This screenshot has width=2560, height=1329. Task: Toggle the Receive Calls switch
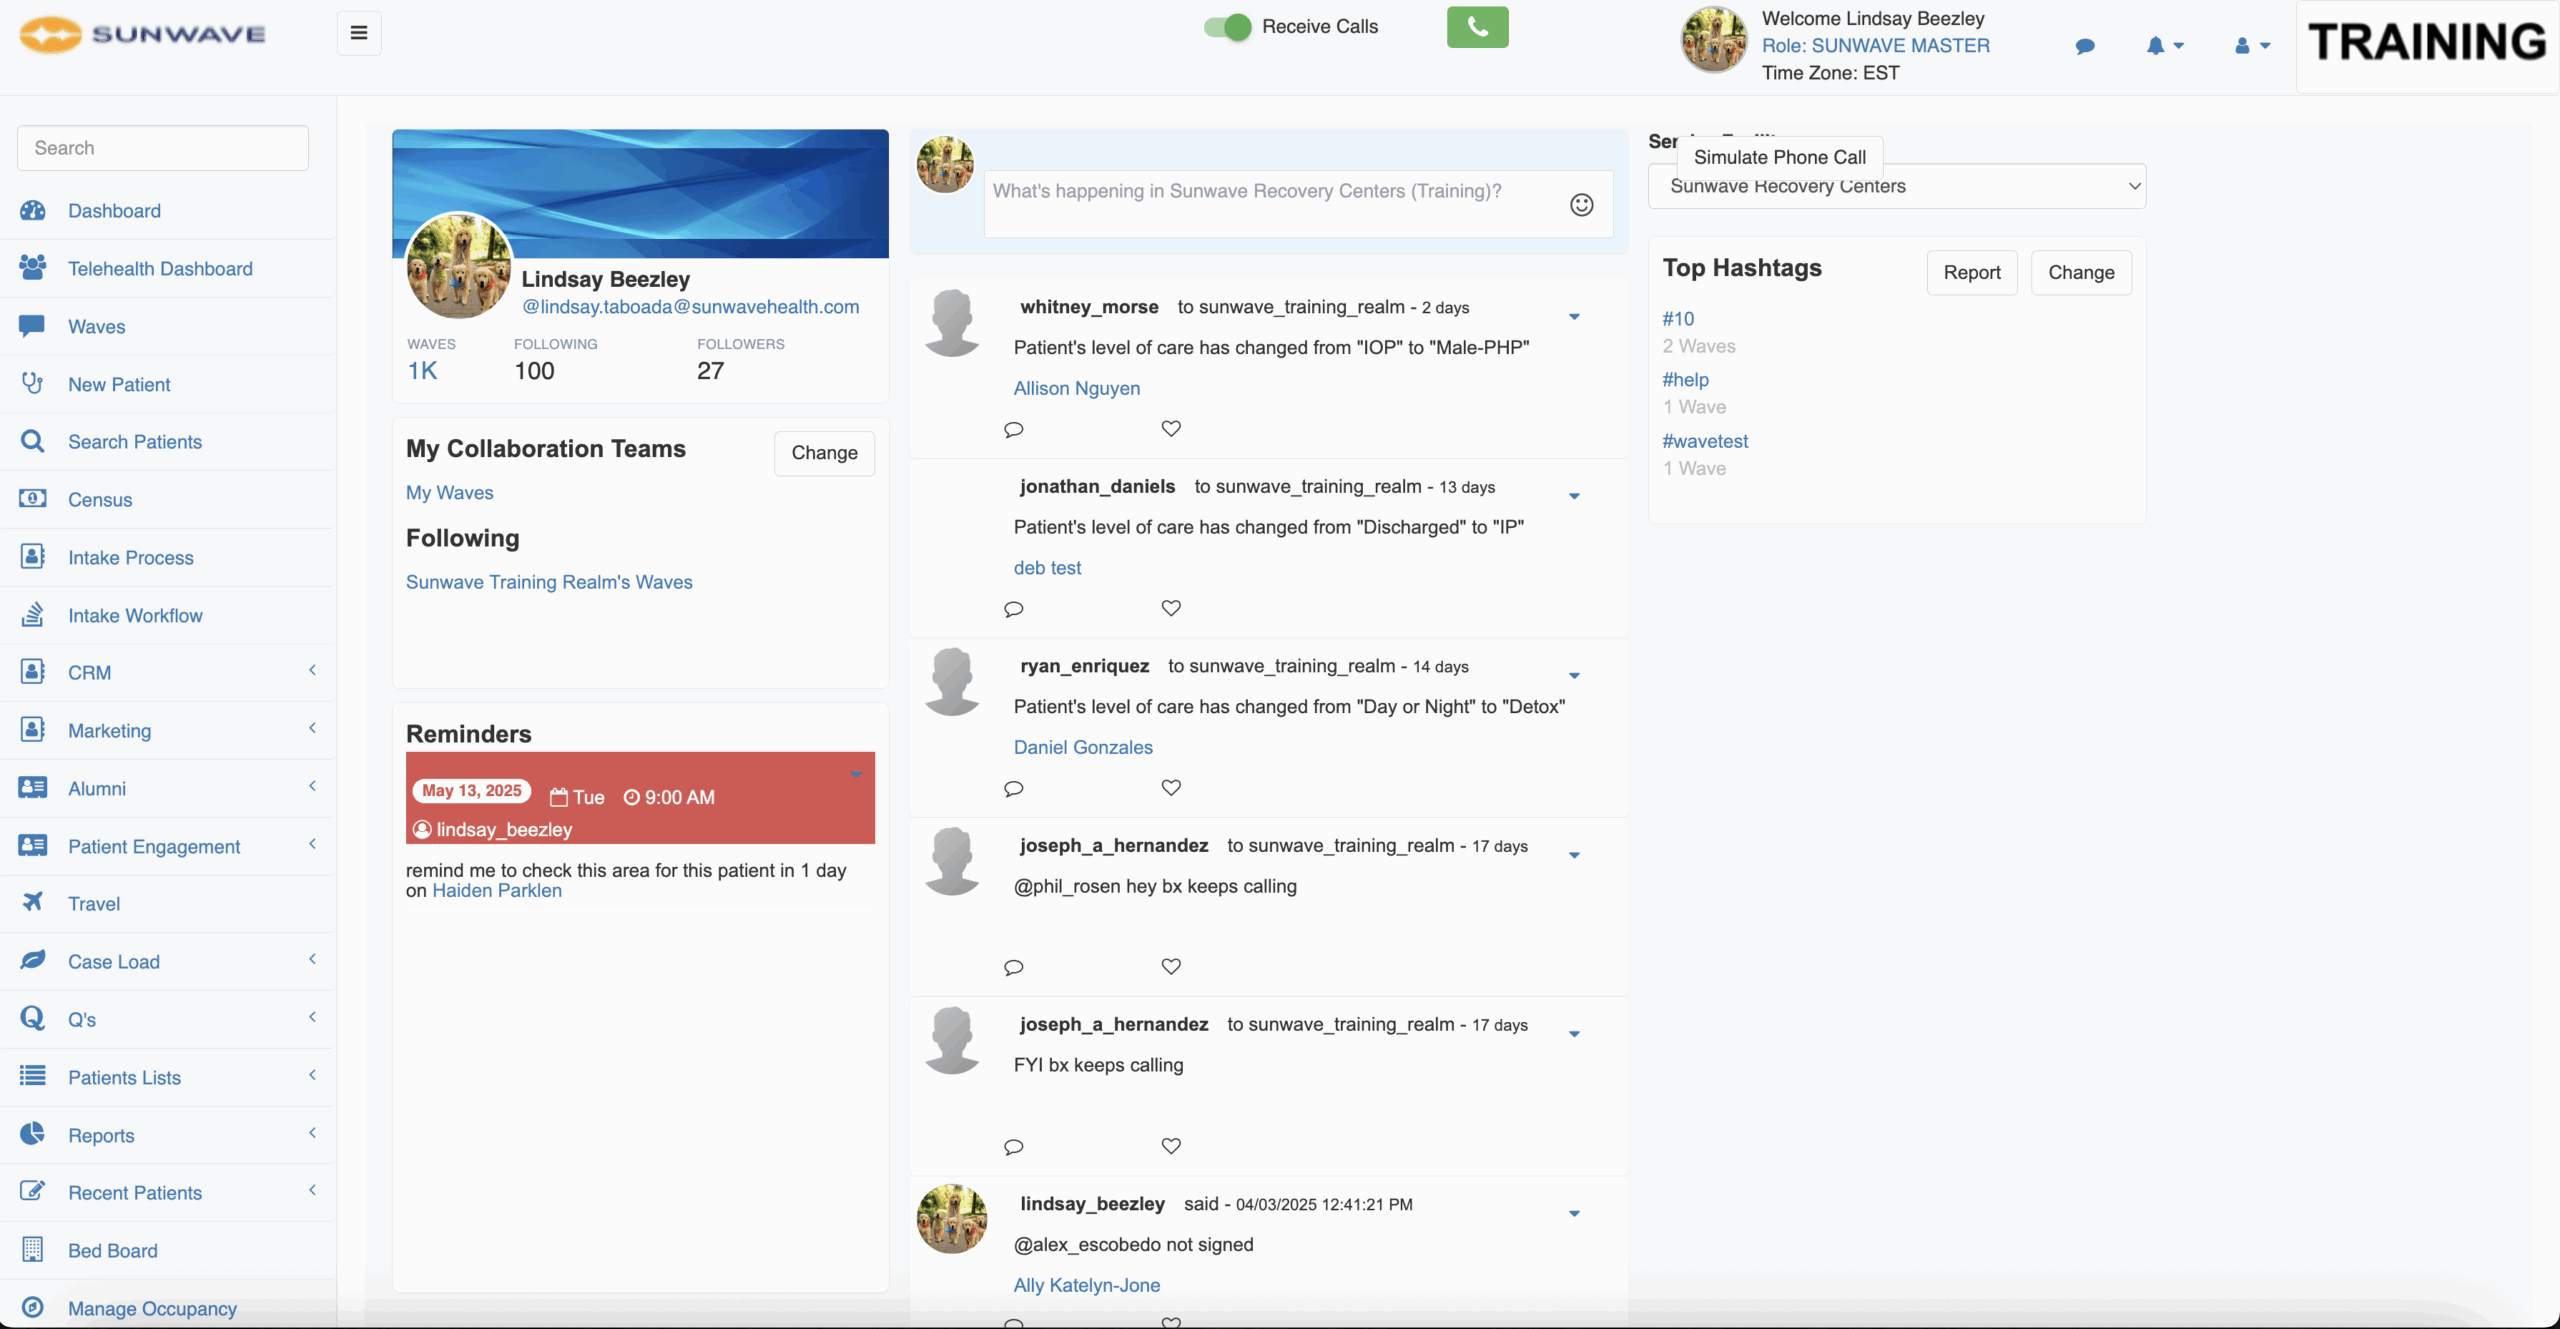point(1227,27)
